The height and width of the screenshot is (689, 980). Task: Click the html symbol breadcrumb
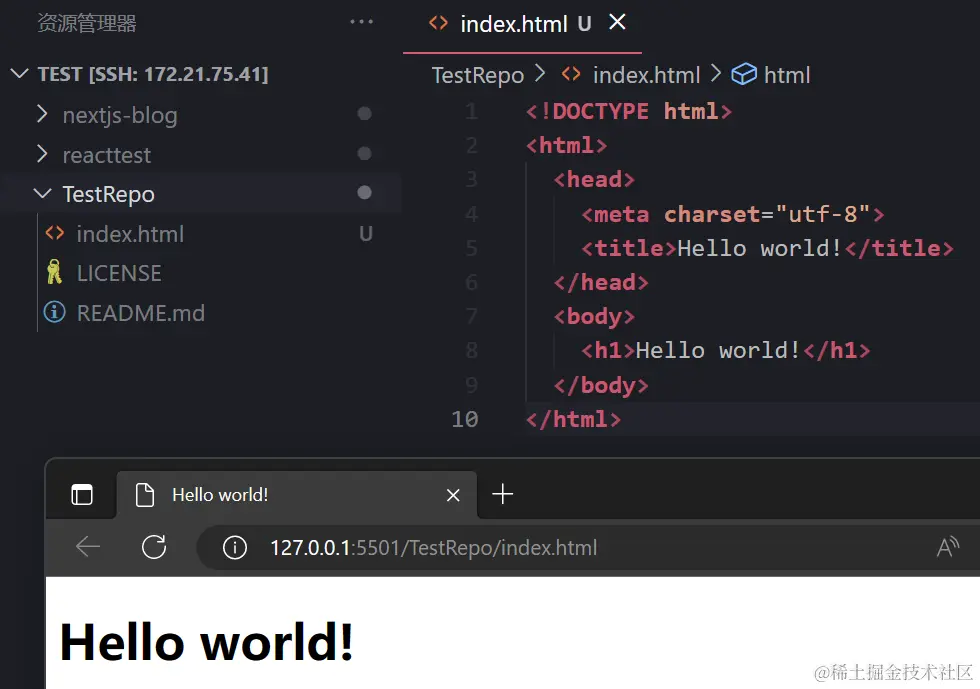tap(787, 76)
